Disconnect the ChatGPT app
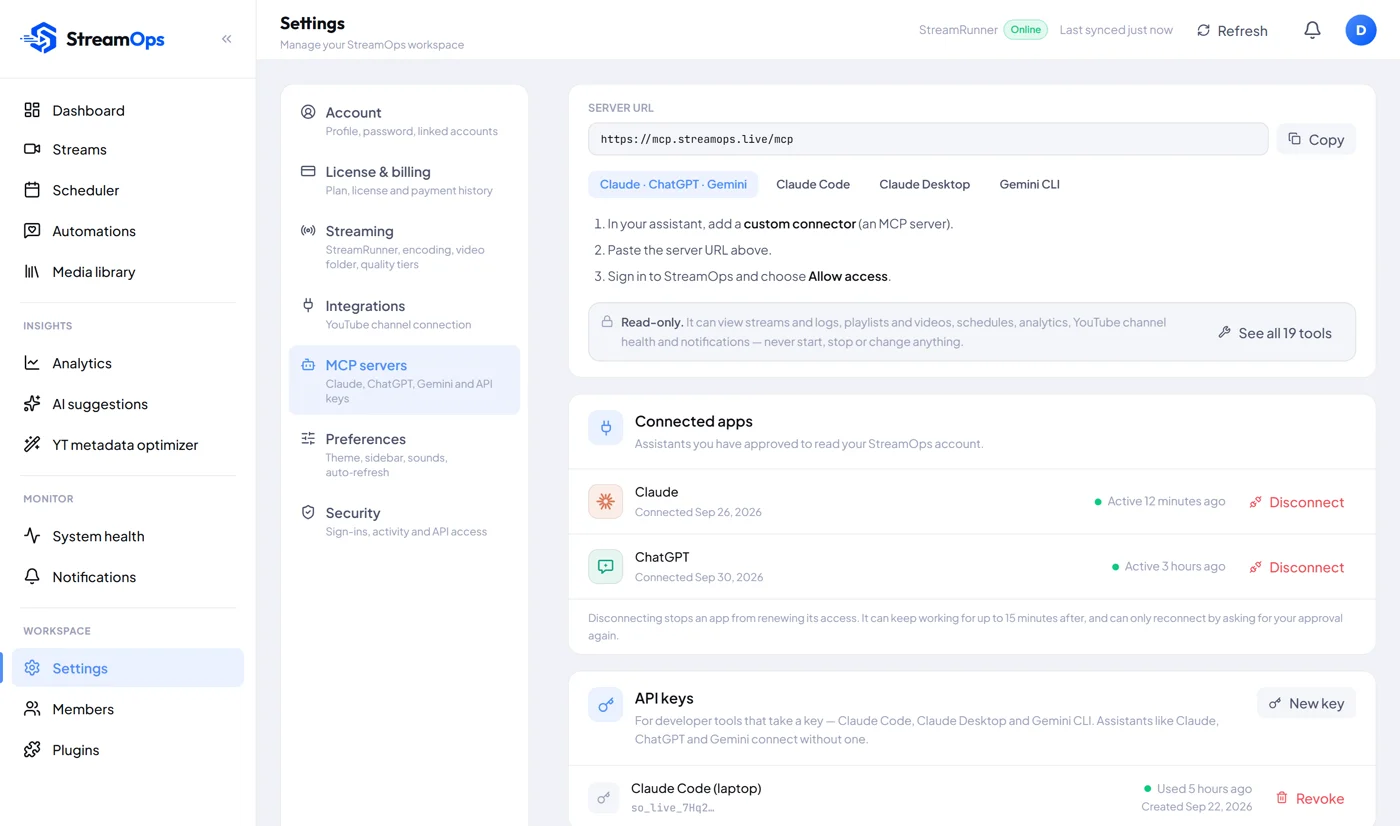 tap(1297, 567)
